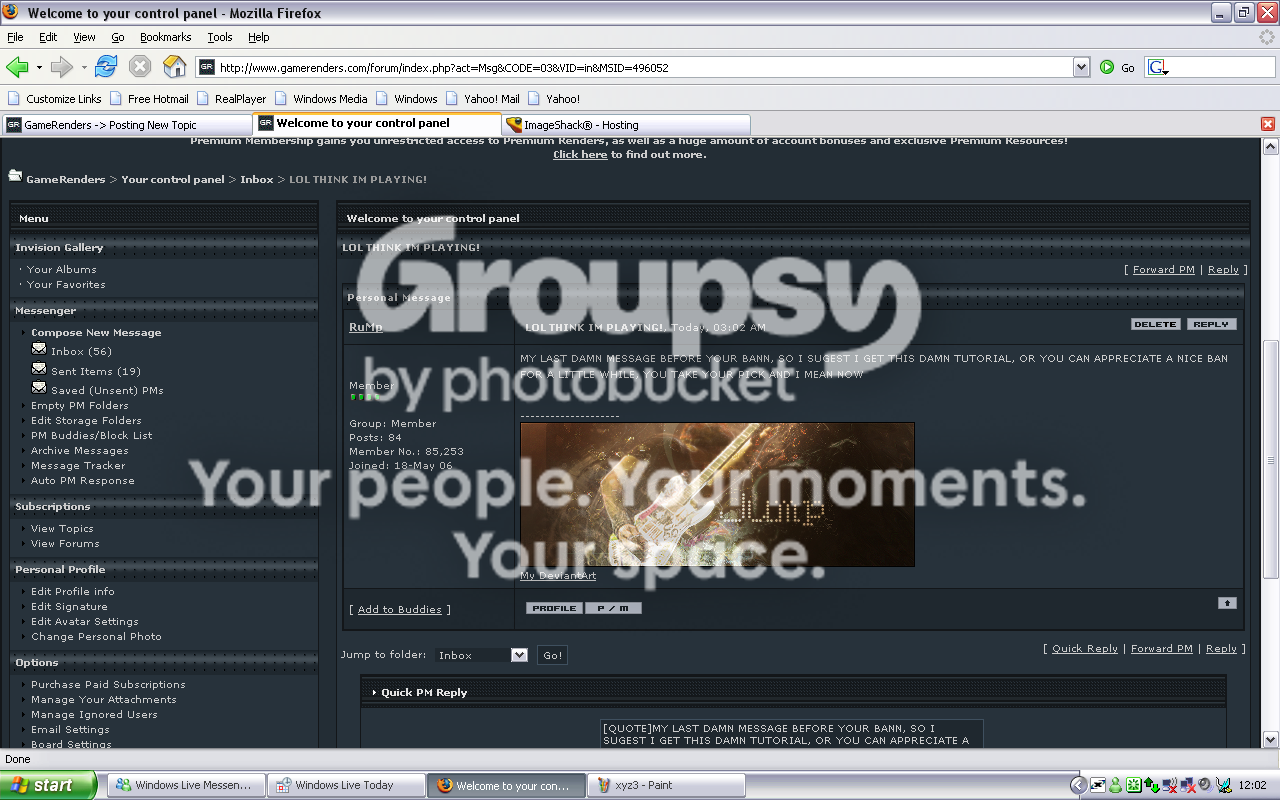Close the current tab with the red X
Image resolution: width=1280 pixels, height=800 pixels.
coord(1268,124)
